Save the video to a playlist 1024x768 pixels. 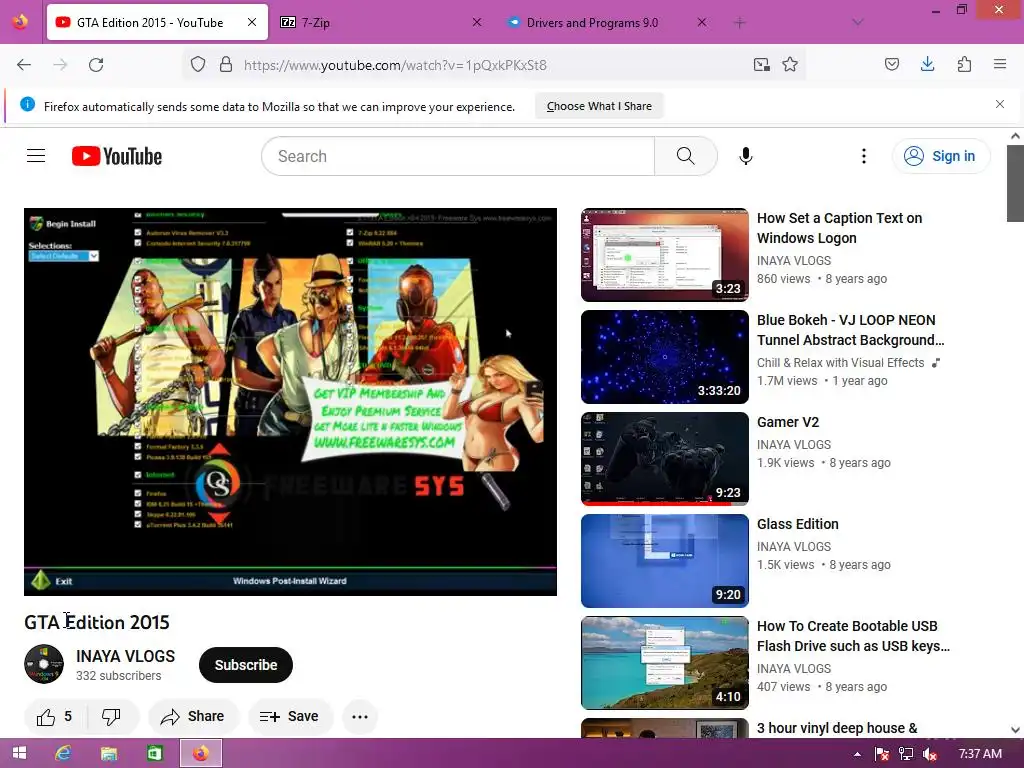tap(290, 717)
